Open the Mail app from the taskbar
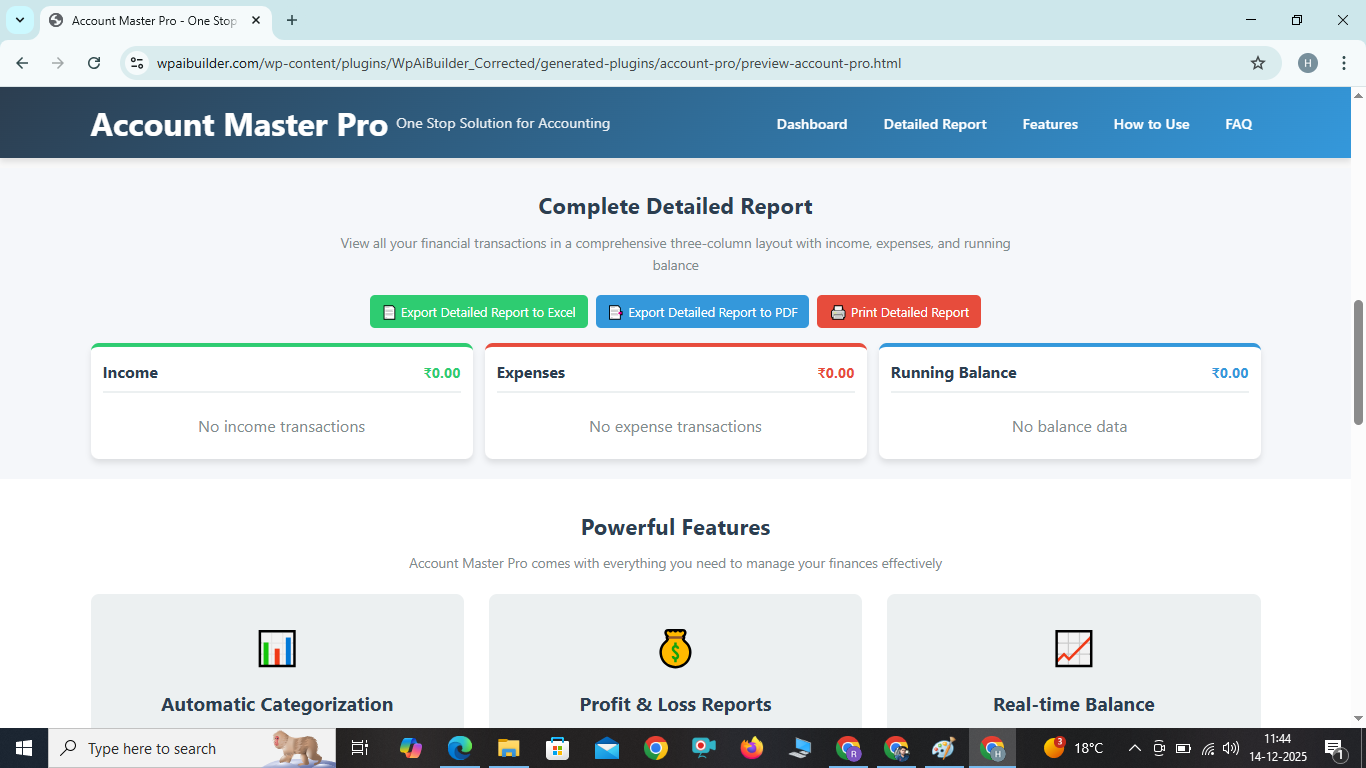The width and height of the screenshot is (1366, 768). (605, 748)
